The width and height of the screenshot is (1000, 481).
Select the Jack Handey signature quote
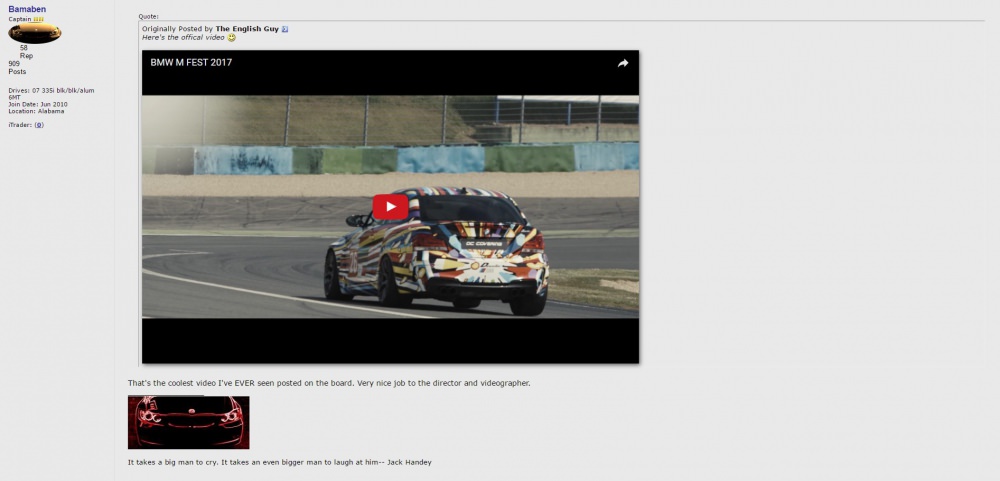(279, 462)
